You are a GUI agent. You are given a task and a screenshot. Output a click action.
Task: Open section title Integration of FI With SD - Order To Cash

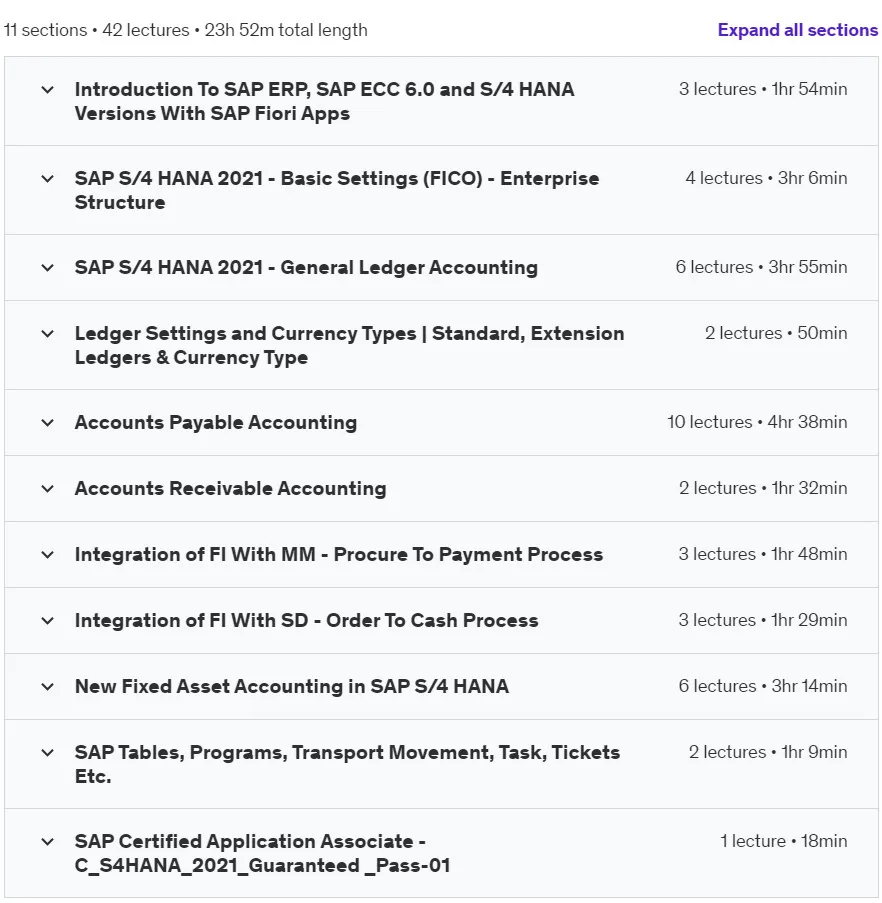(x=306, y=620)
